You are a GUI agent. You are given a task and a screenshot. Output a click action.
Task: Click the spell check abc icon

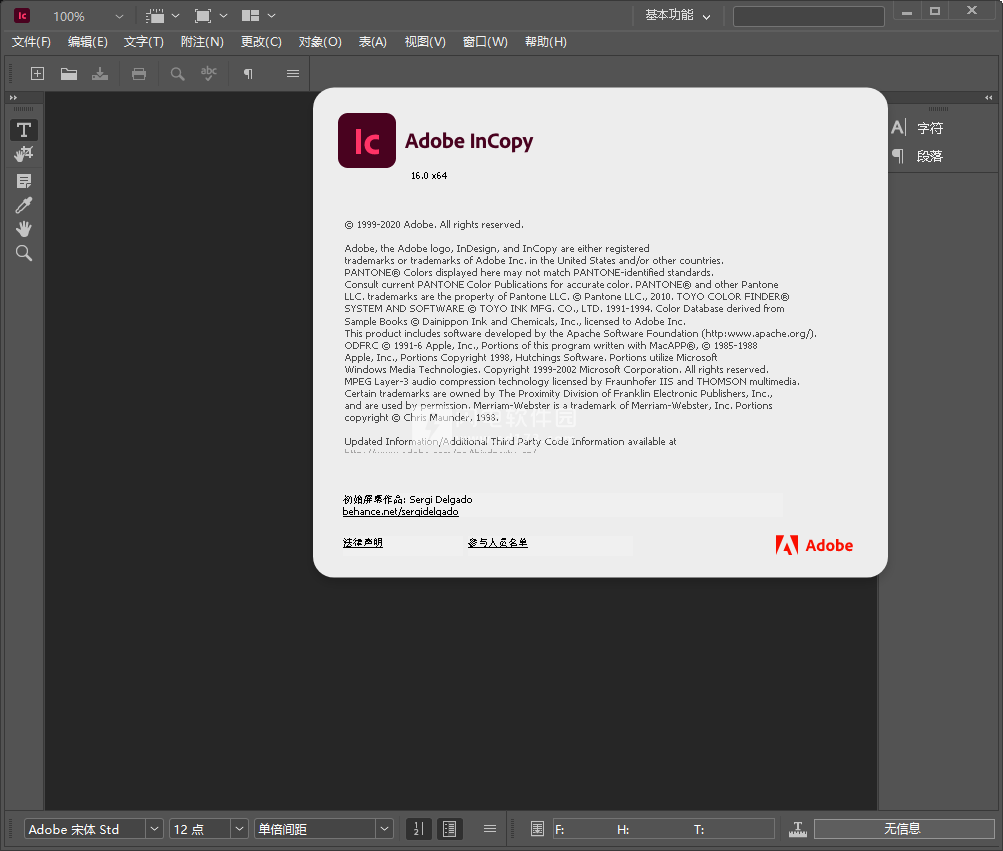(x=209, y=73)
